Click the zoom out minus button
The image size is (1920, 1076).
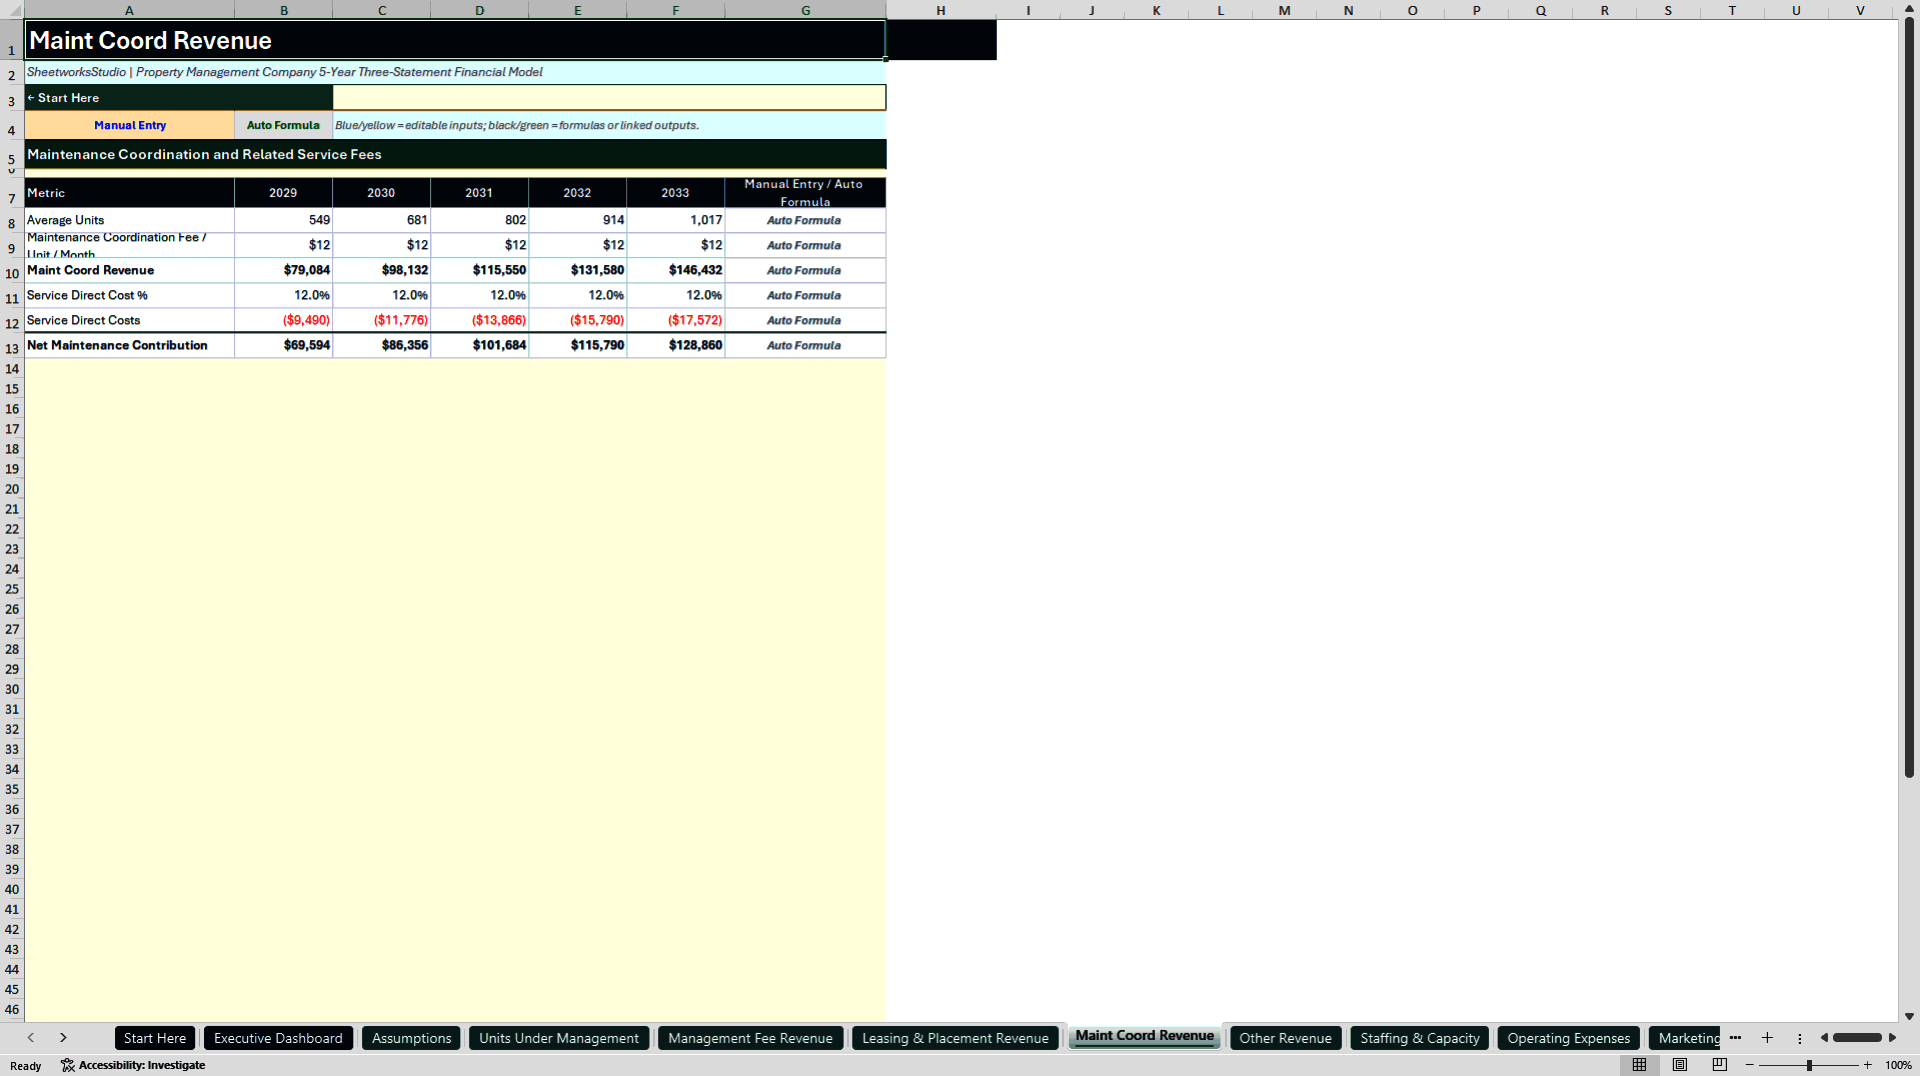click(1750, 1065)
